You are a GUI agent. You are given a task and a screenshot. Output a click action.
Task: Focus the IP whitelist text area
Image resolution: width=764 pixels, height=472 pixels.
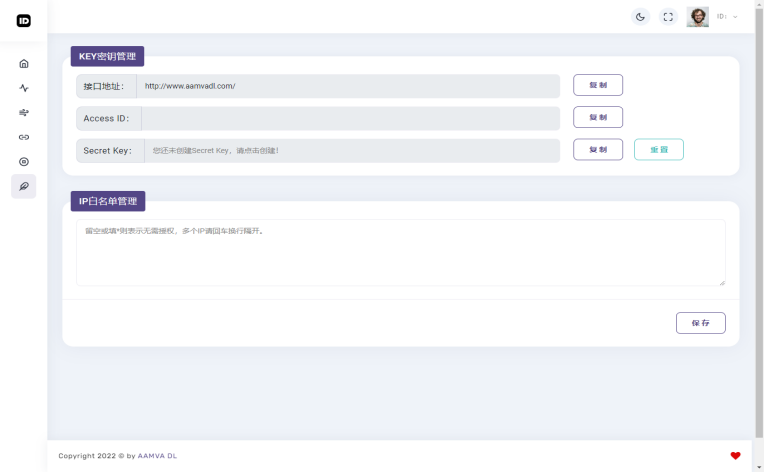point(400,253)
